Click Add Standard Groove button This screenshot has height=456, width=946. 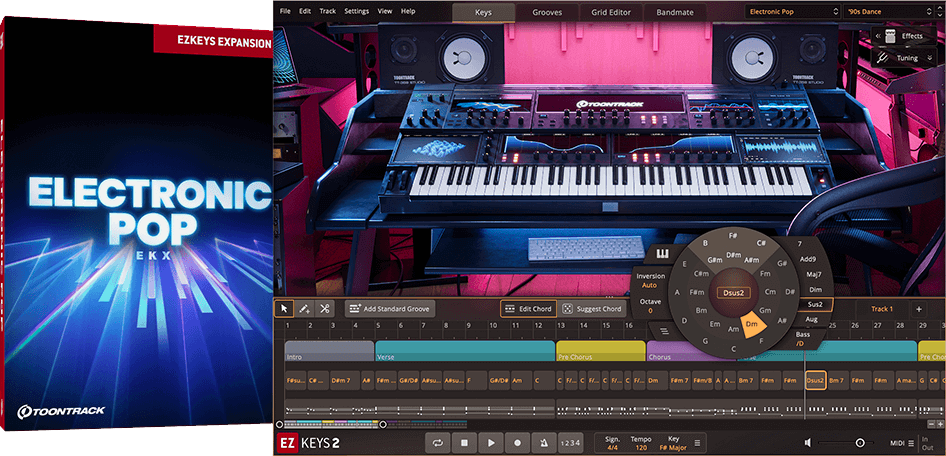[390, 309]
